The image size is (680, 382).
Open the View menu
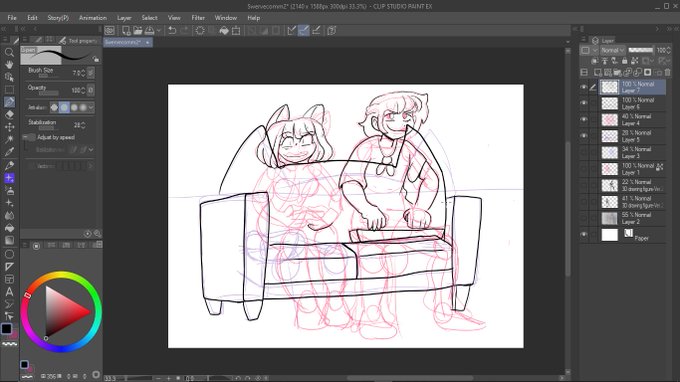(174, 18)
